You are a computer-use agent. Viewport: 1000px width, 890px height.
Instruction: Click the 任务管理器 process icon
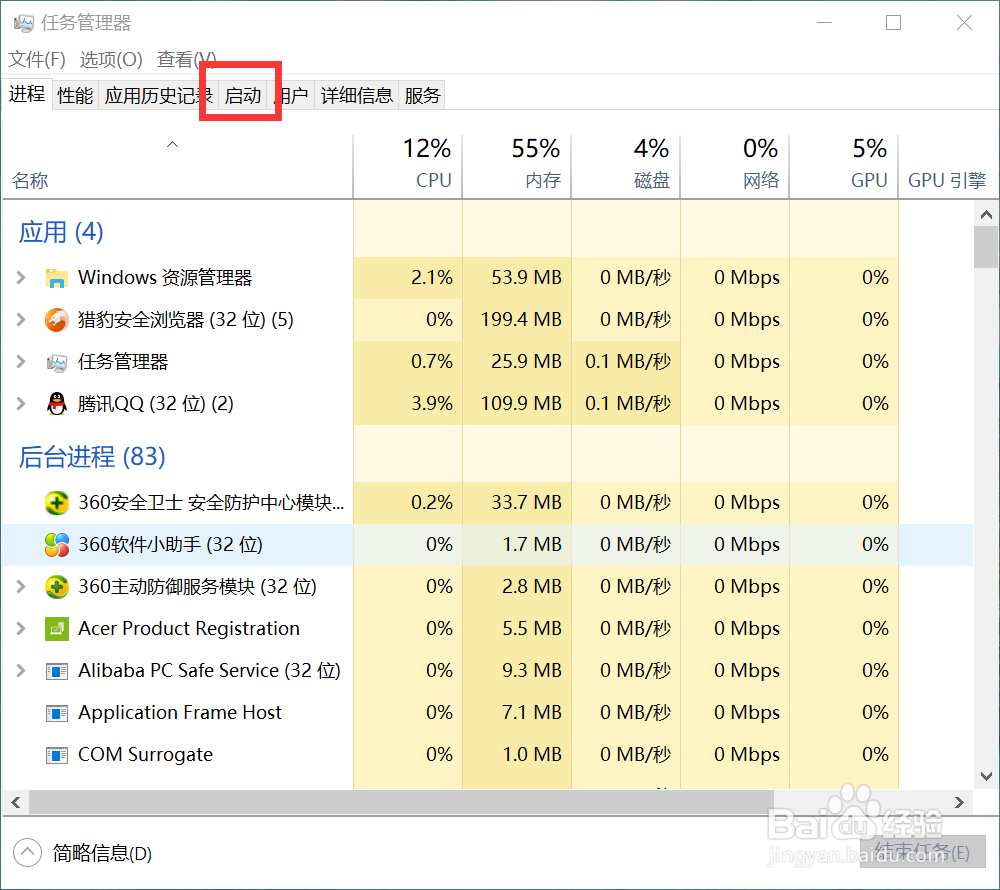tap(57, 361)
